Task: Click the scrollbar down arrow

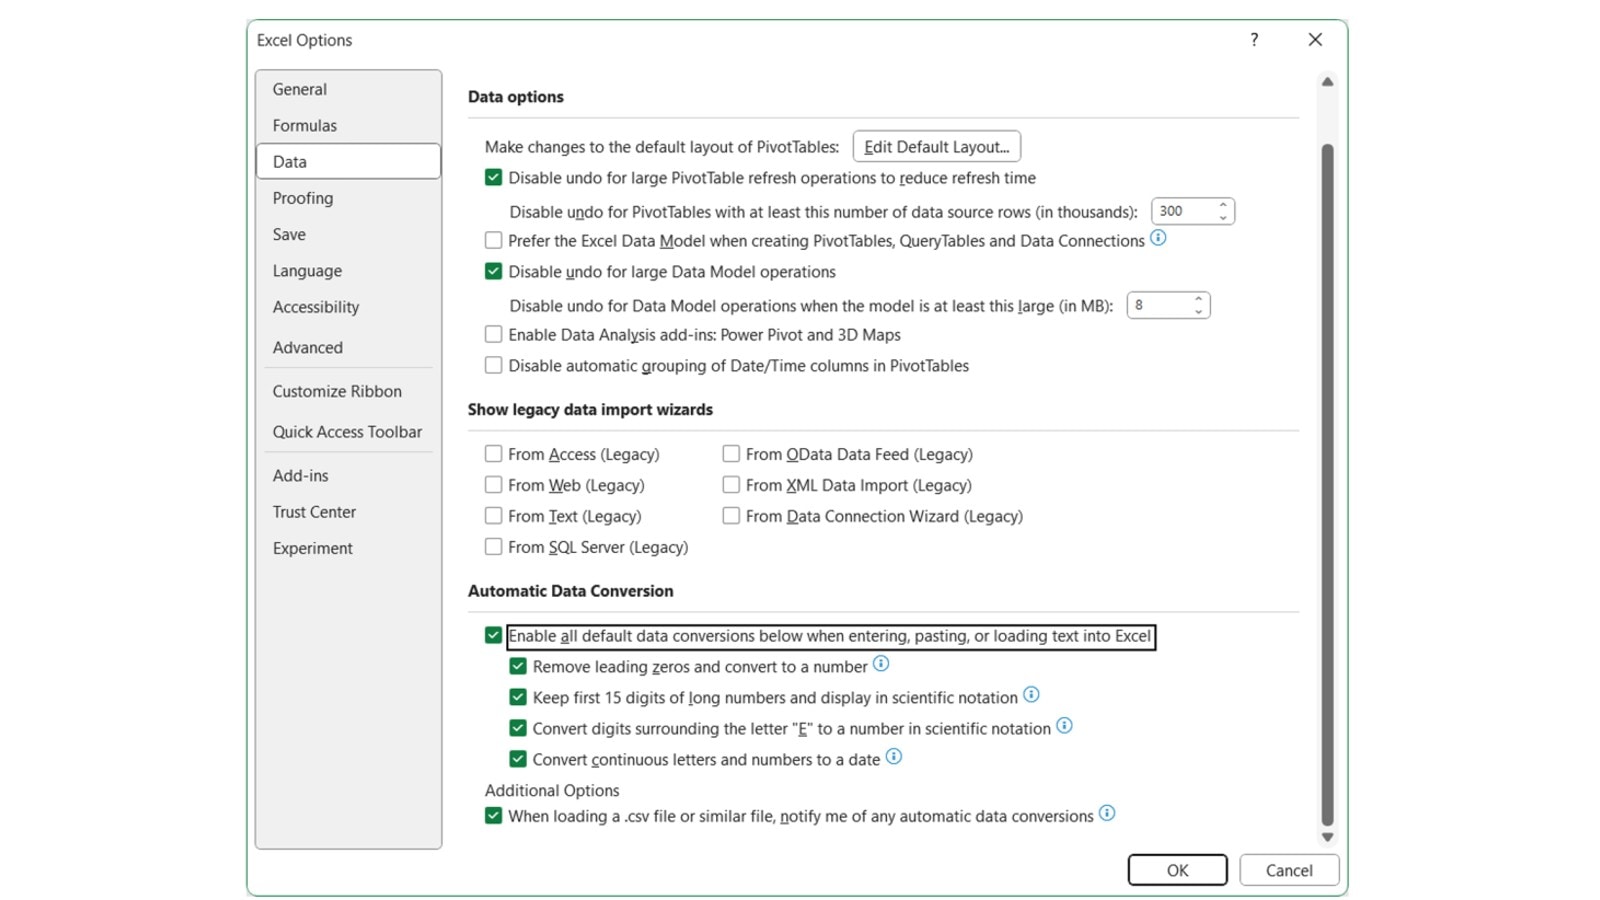Action: pos(1327,837)
